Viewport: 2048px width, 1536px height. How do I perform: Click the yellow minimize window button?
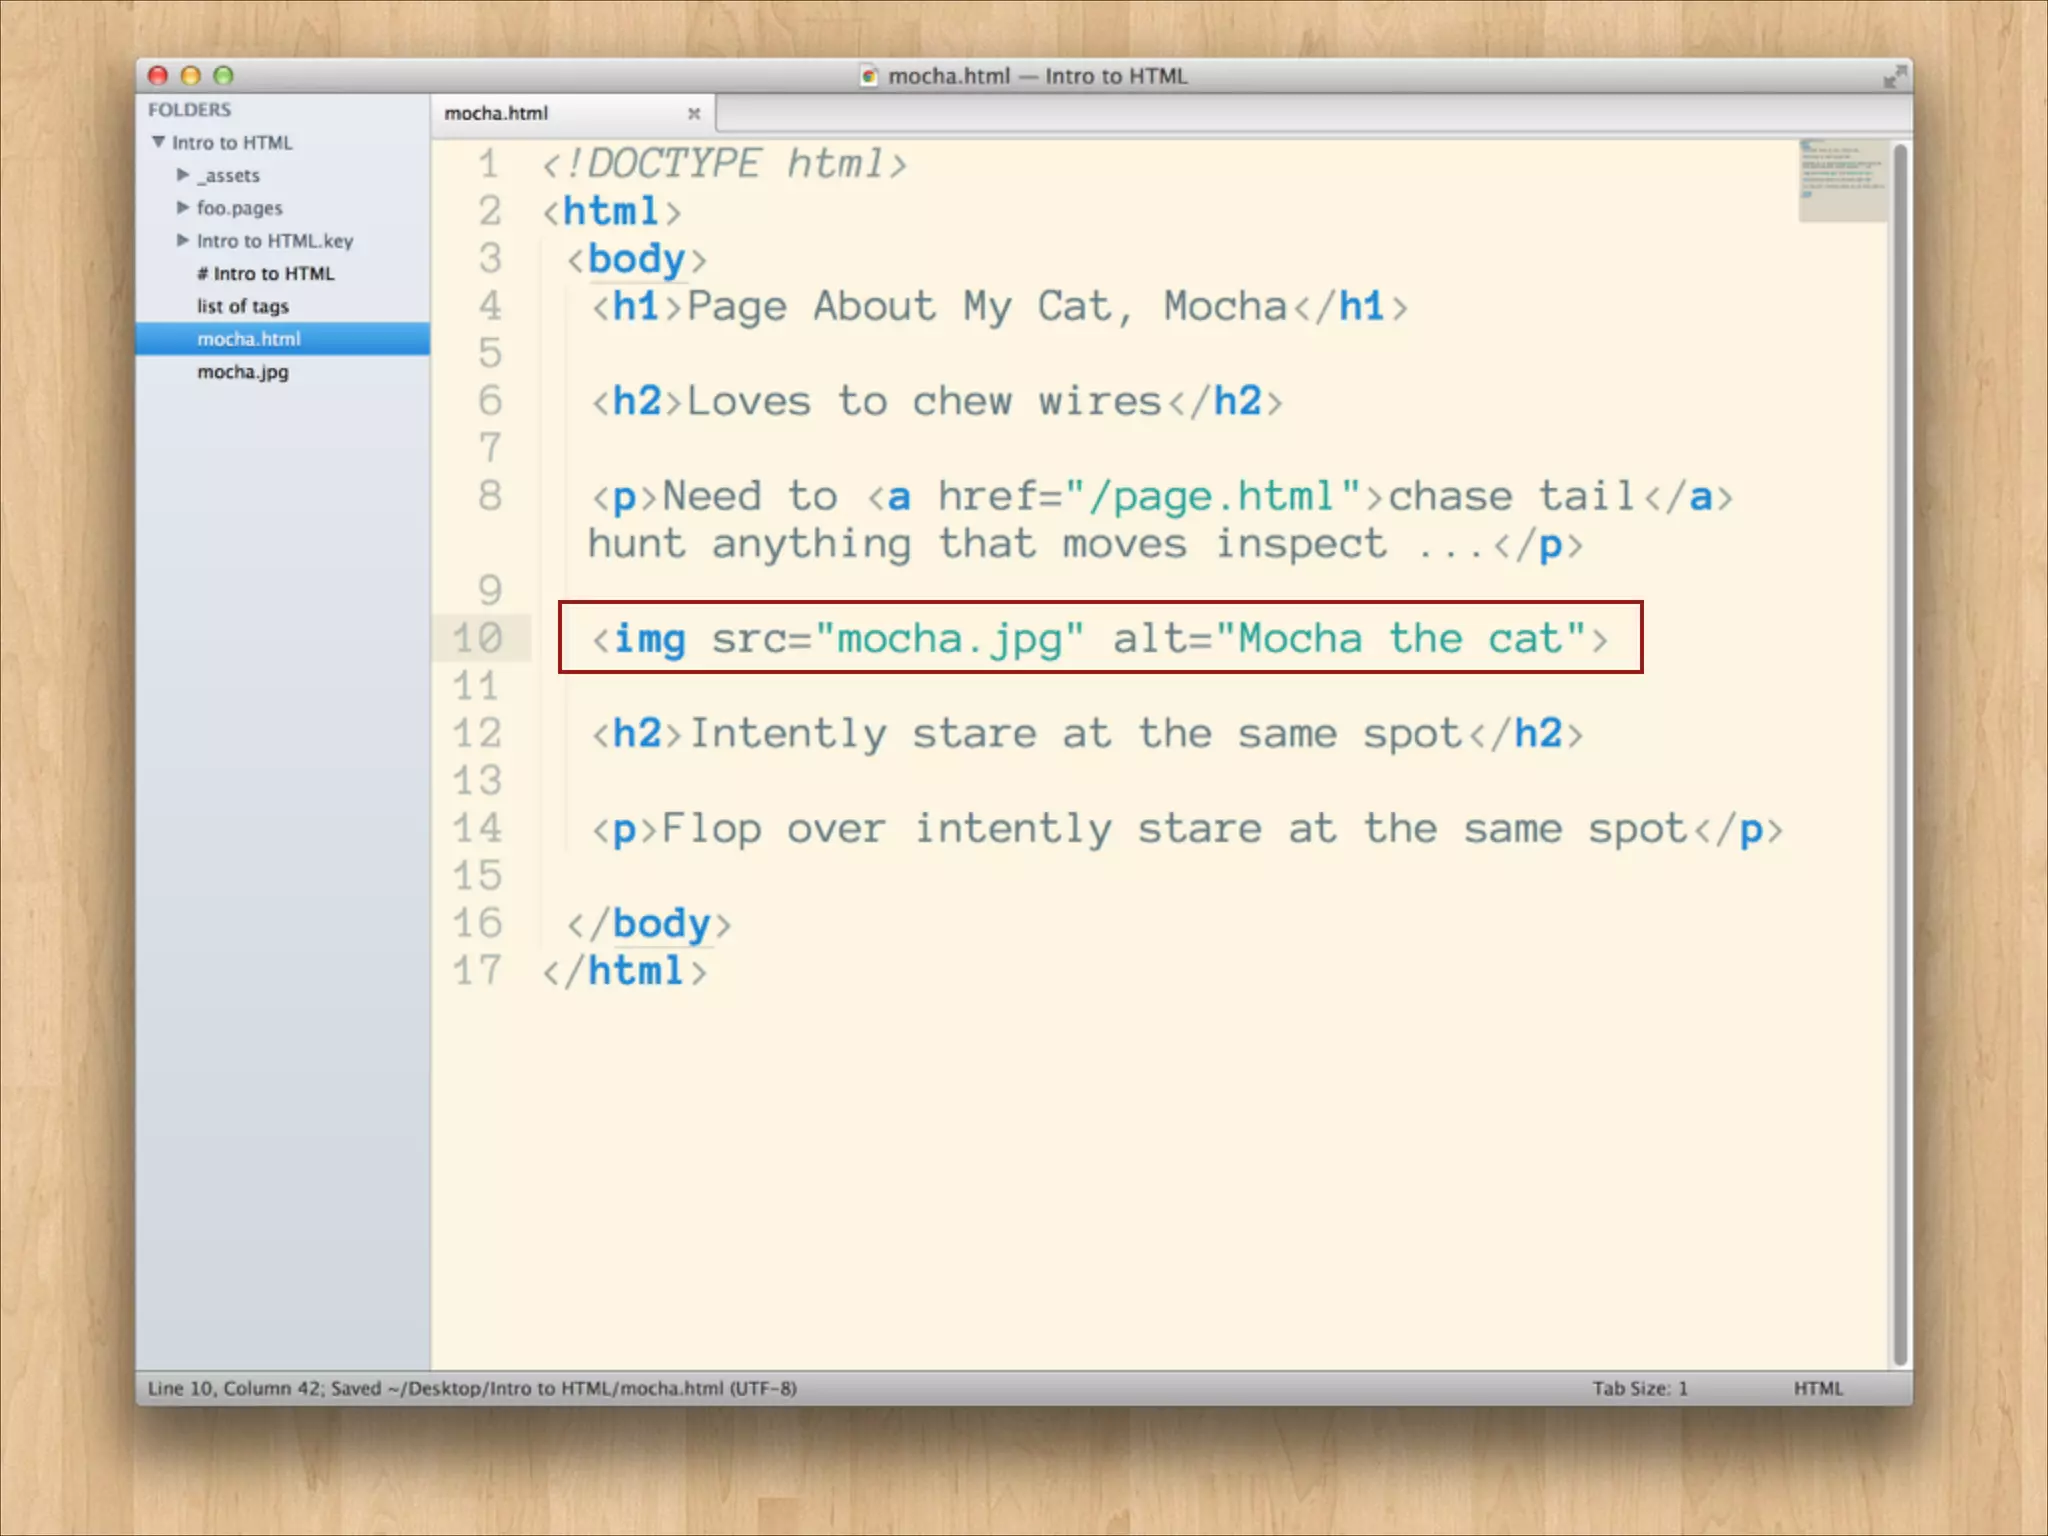[191, 76]
